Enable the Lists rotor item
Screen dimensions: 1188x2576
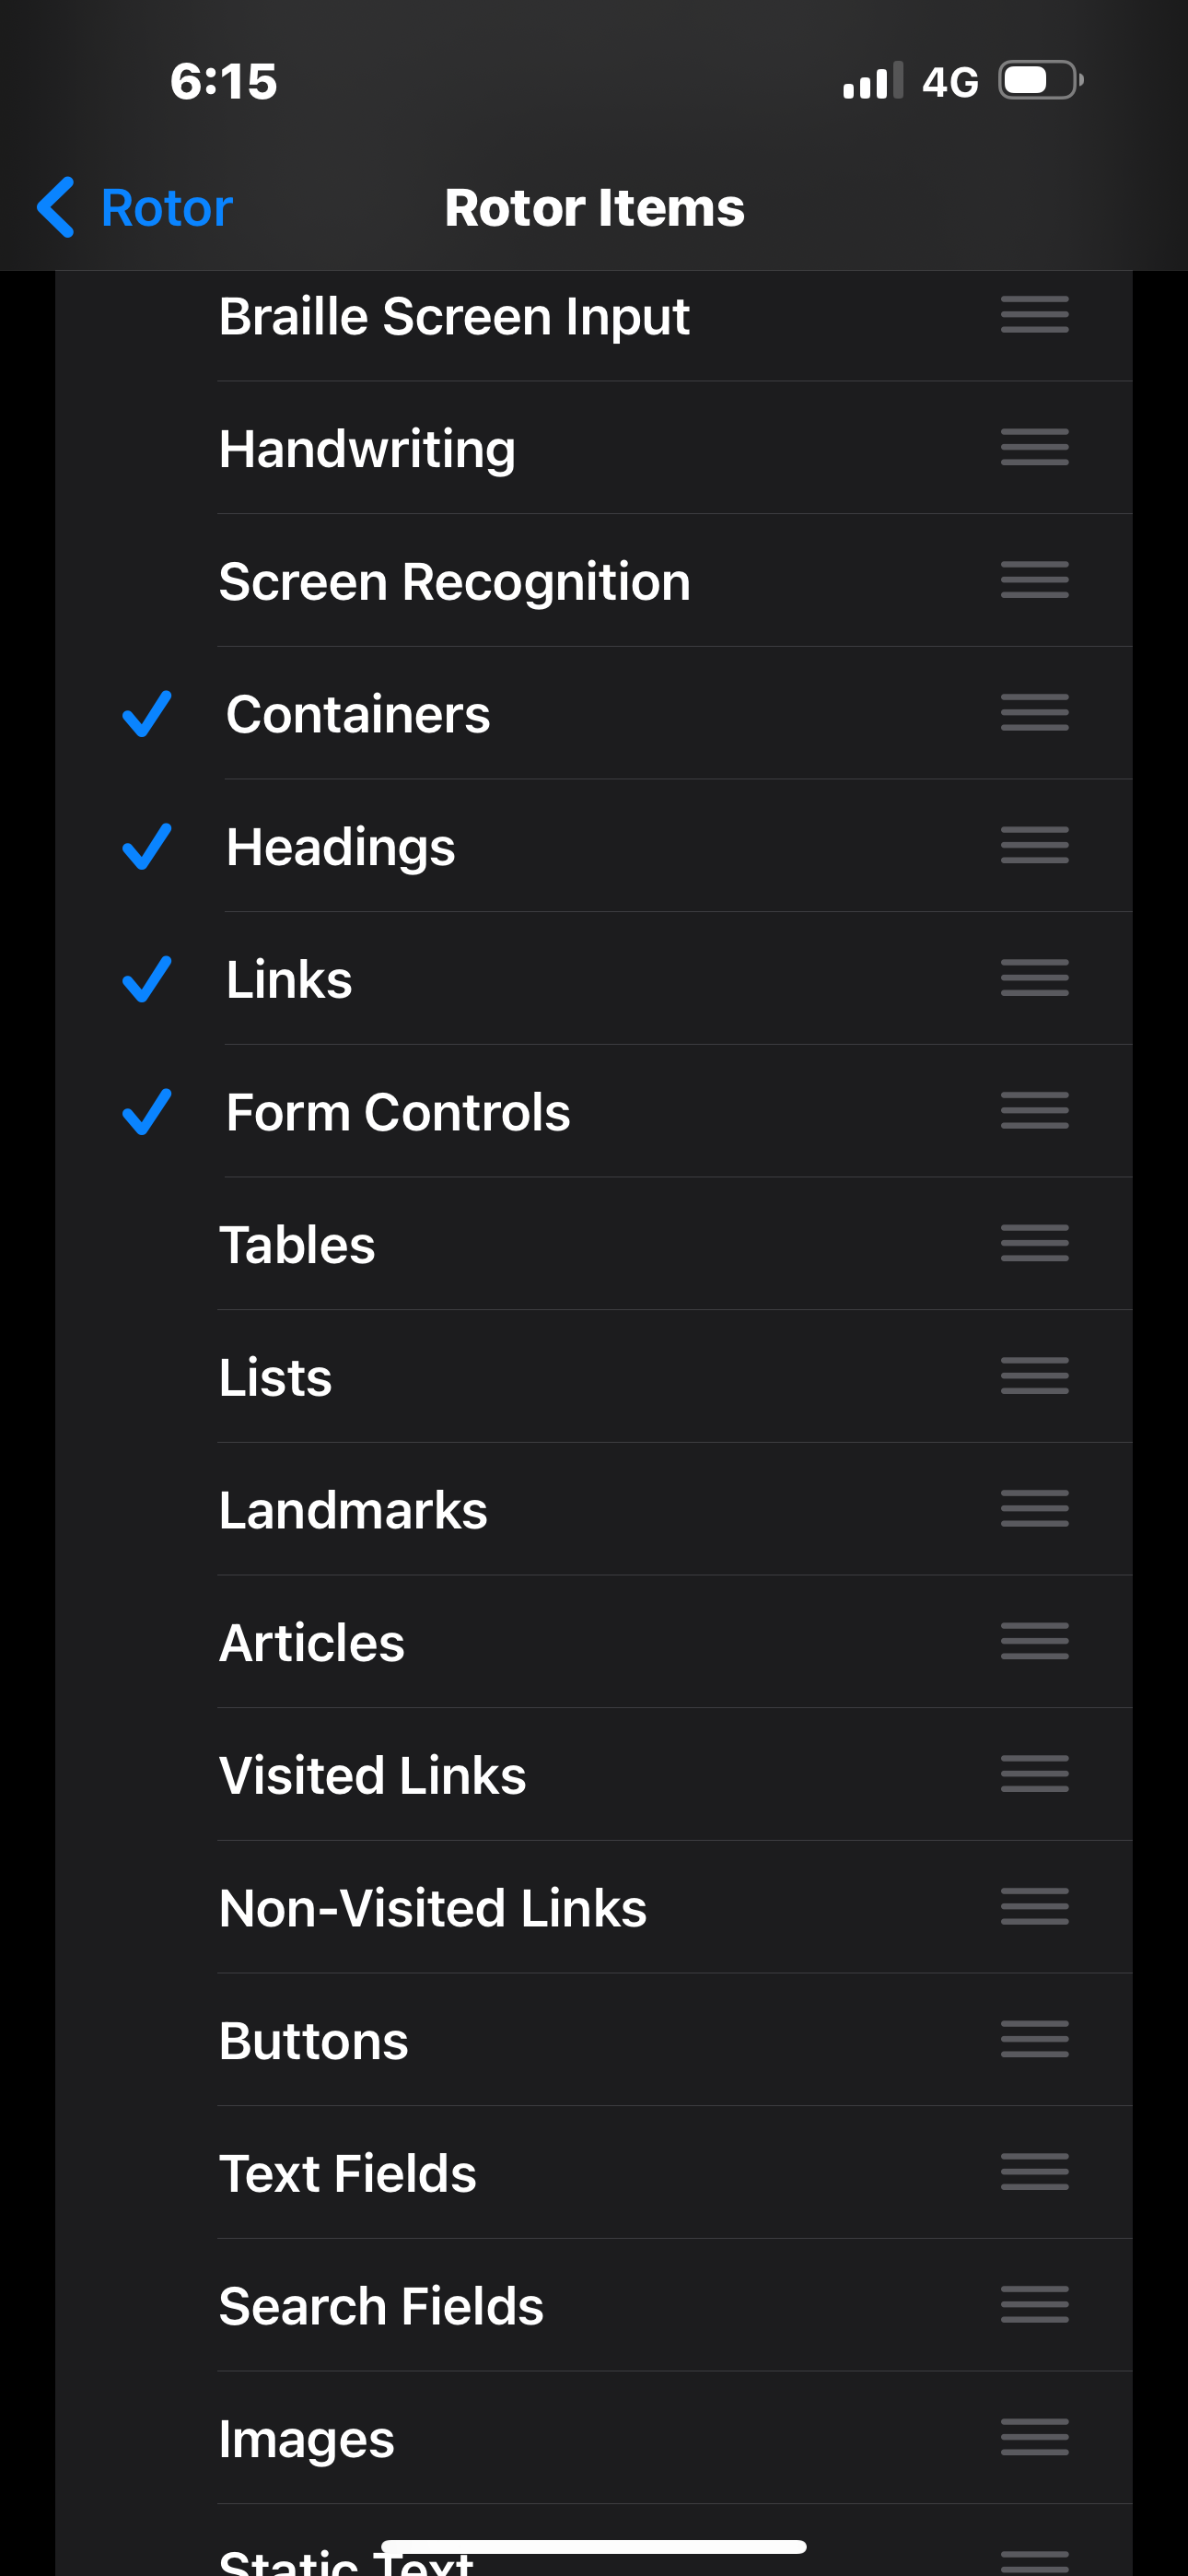(x=276, y=1377)
